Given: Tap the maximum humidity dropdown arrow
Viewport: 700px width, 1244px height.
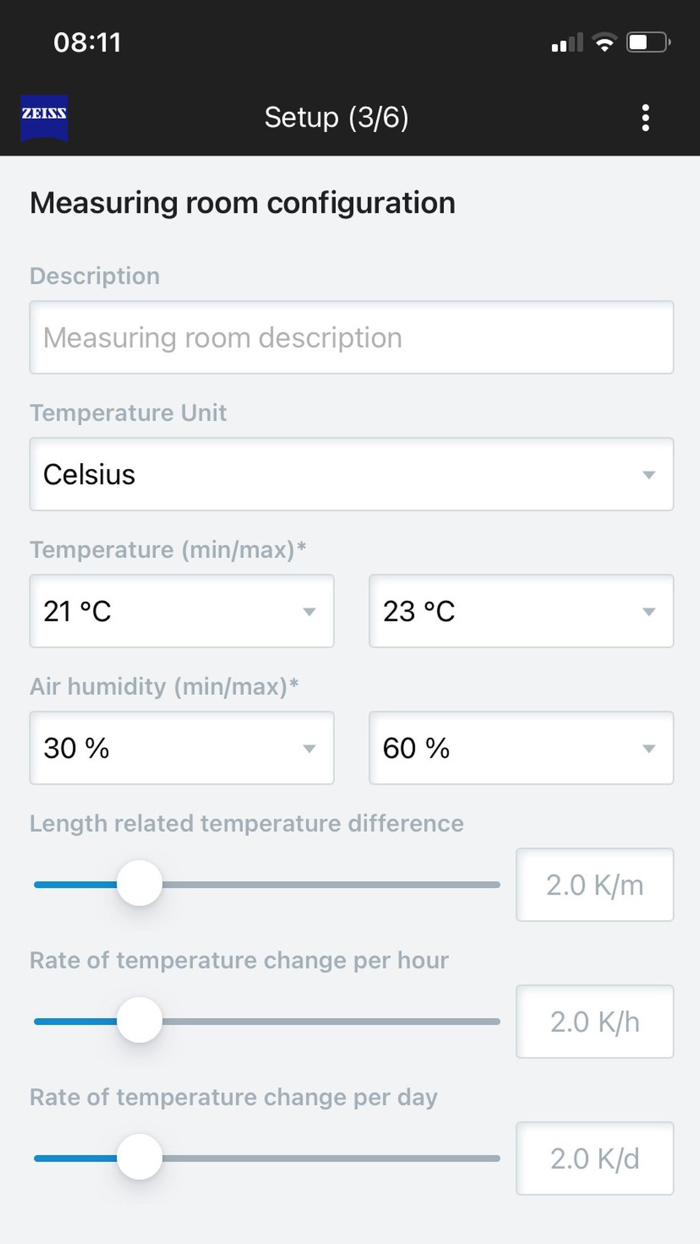Looking at the screenshot, I should click(x=648, y=748).
